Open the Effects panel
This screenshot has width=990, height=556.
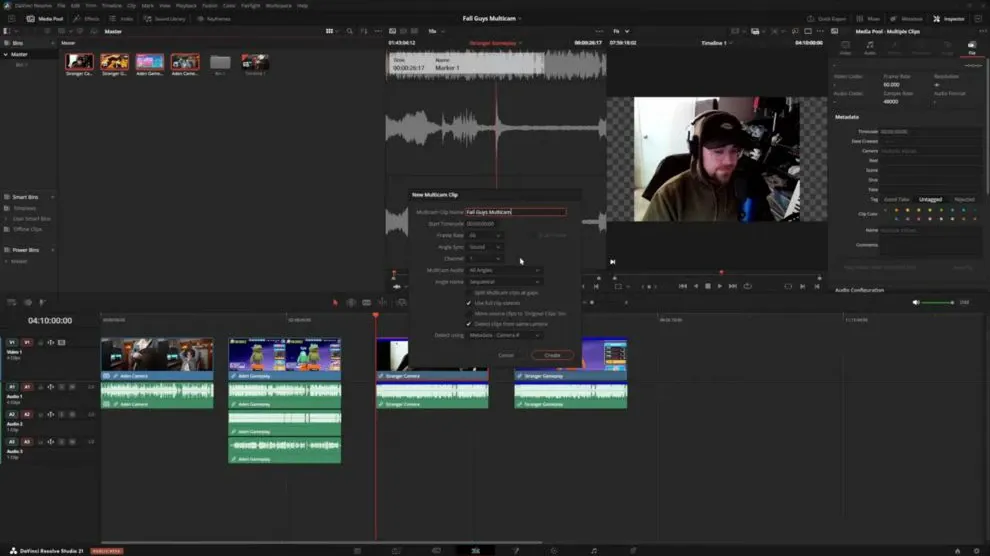click(86, 19)
